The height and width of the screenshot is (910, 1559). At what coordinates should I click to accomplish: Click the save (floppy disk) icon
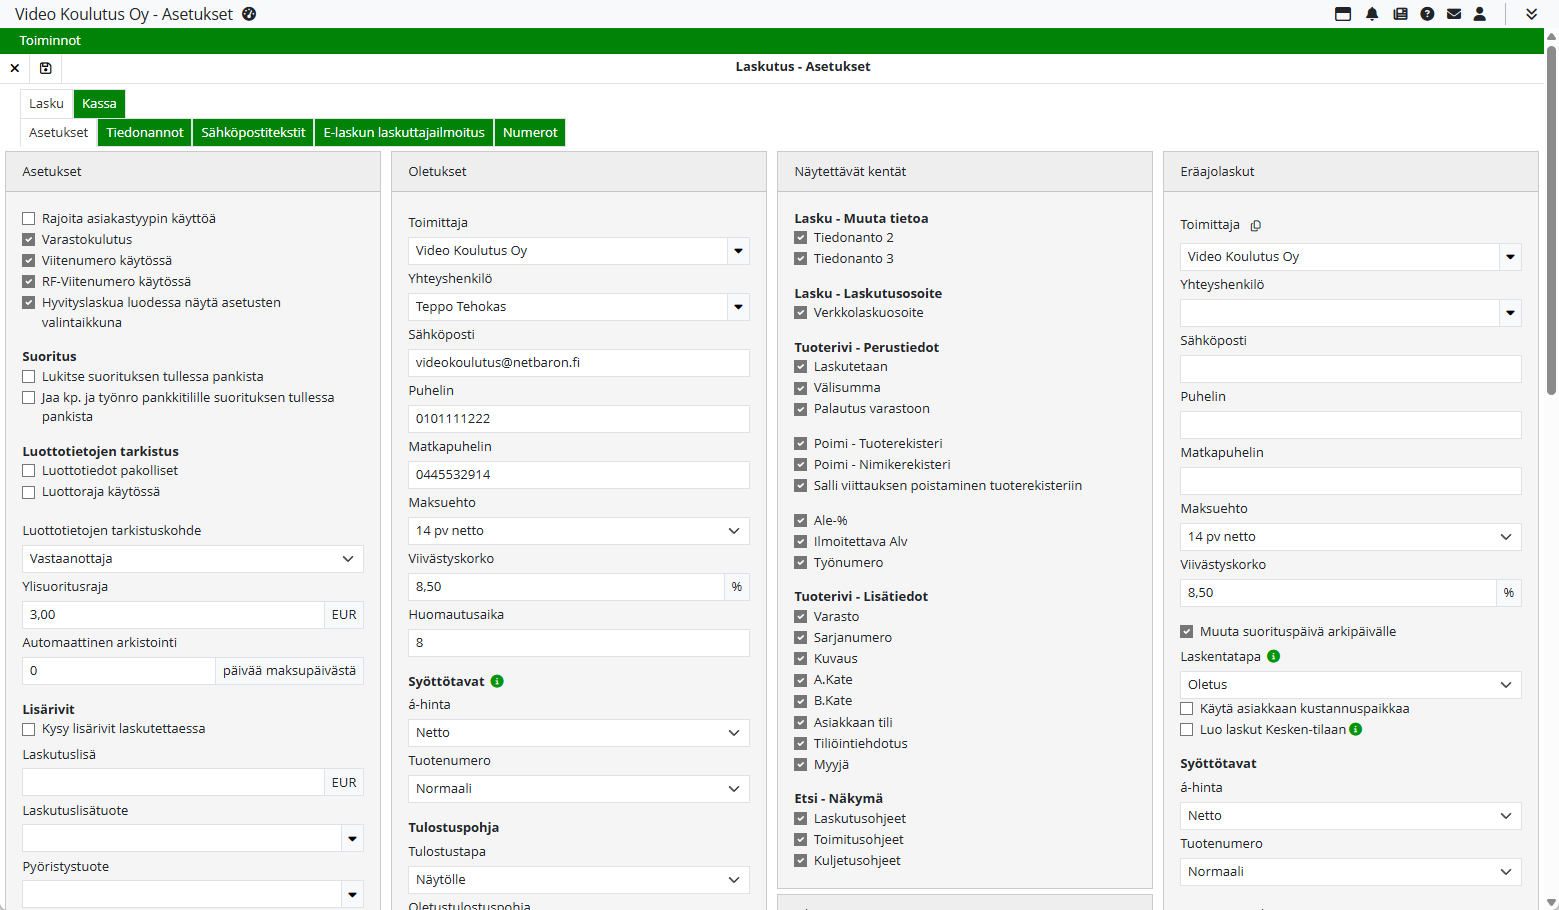(x=45, y=68)
